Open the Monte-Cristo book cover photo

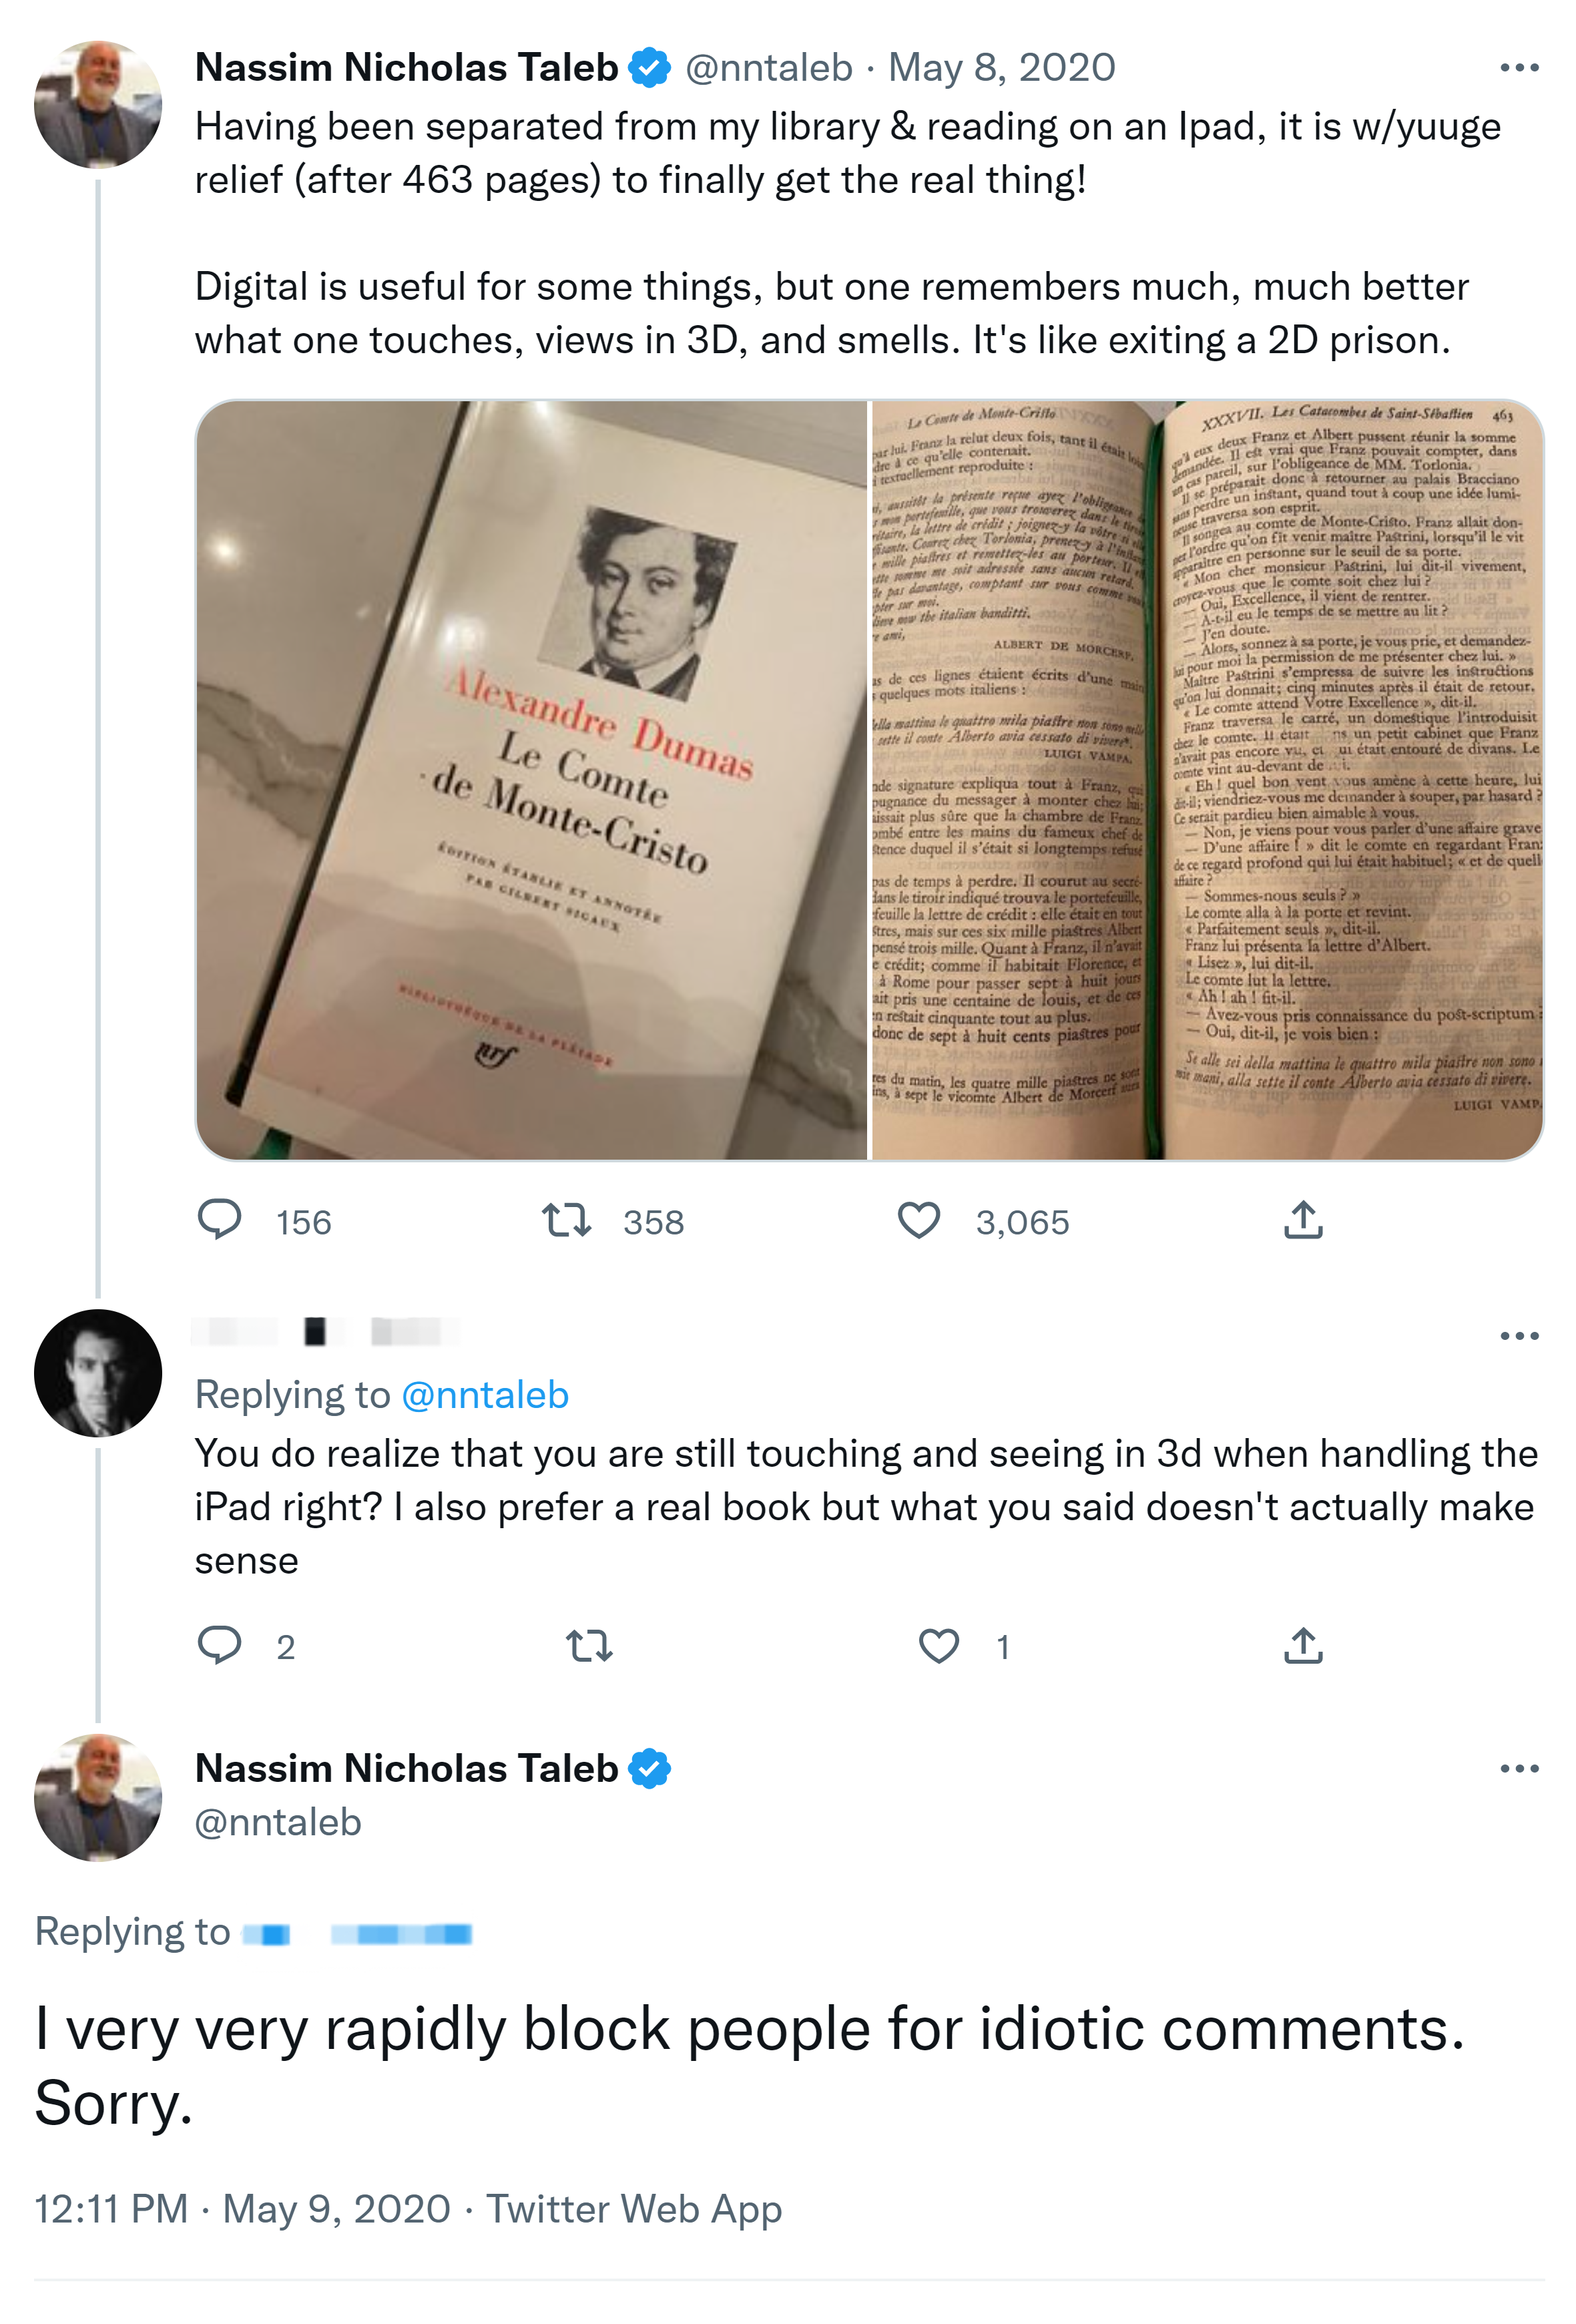(x=532, y=780)
